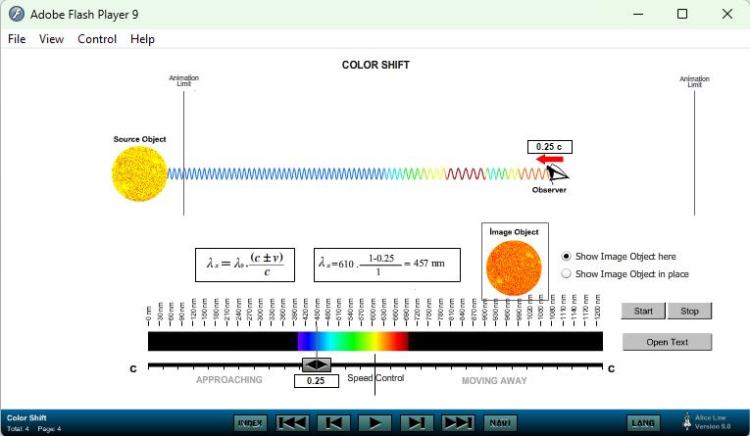Open the File menu
The height and width of the screenshot is (436, 750).
pyautogui.click(x=17, y=39)
